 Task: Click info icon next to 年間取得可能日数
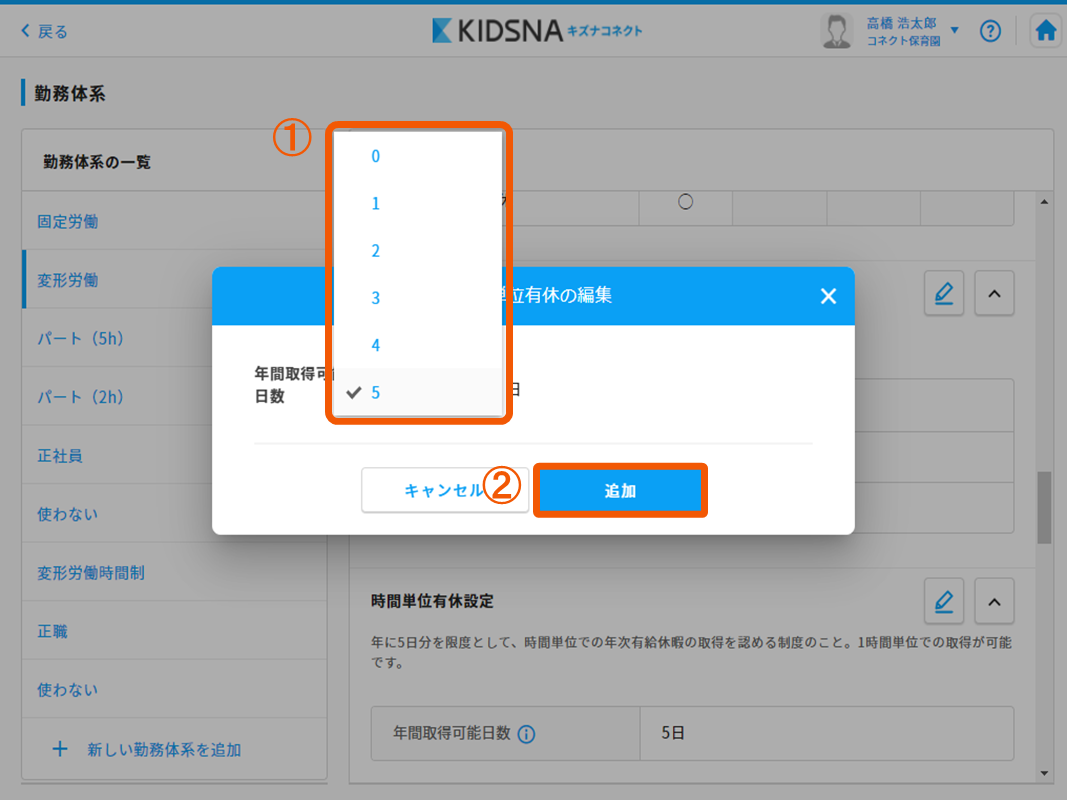click(x=527, y=734)
